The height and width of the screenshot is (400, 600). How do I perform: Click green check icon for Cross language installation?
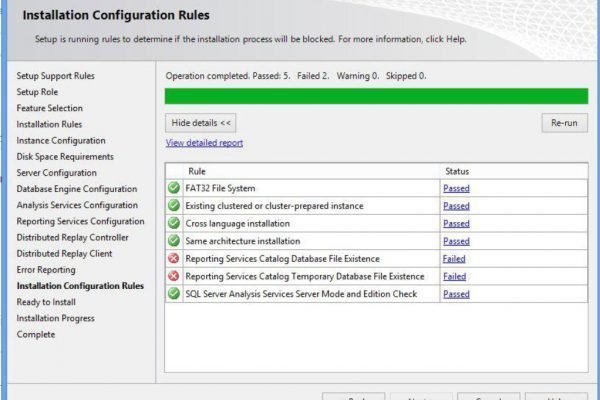point(174,223)
